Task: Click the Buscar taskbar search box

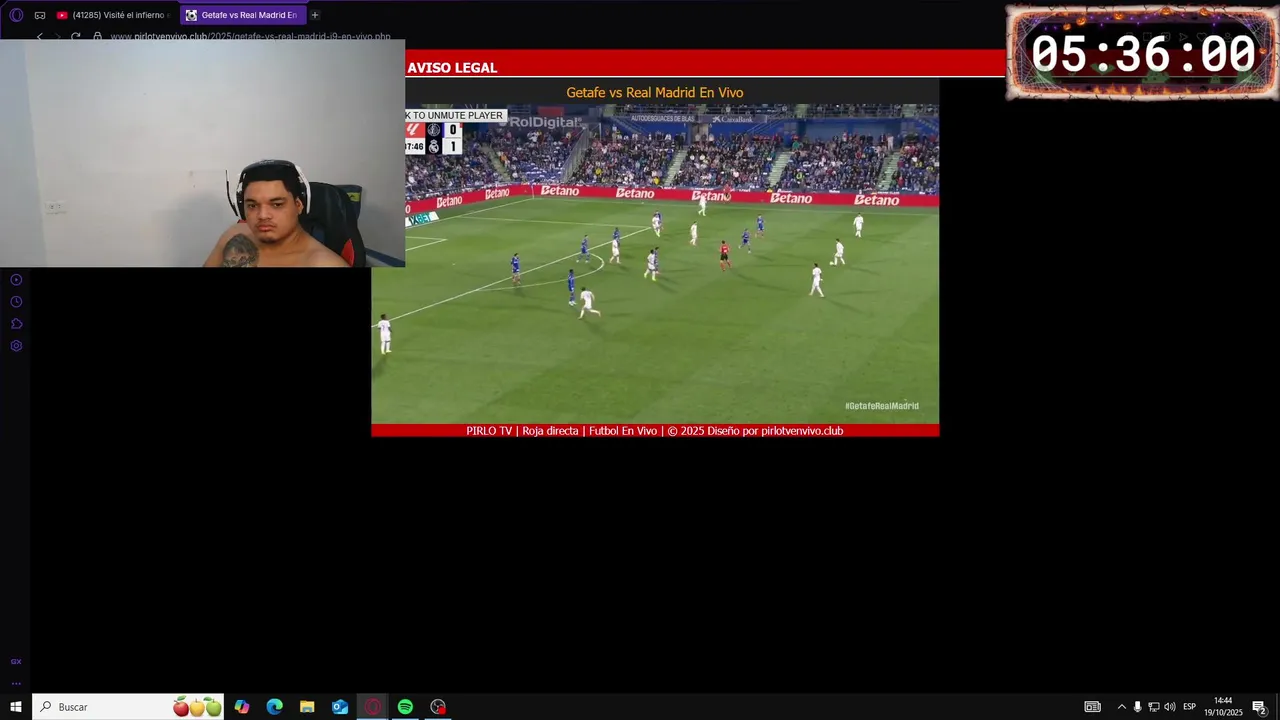Action: (129, 707)
